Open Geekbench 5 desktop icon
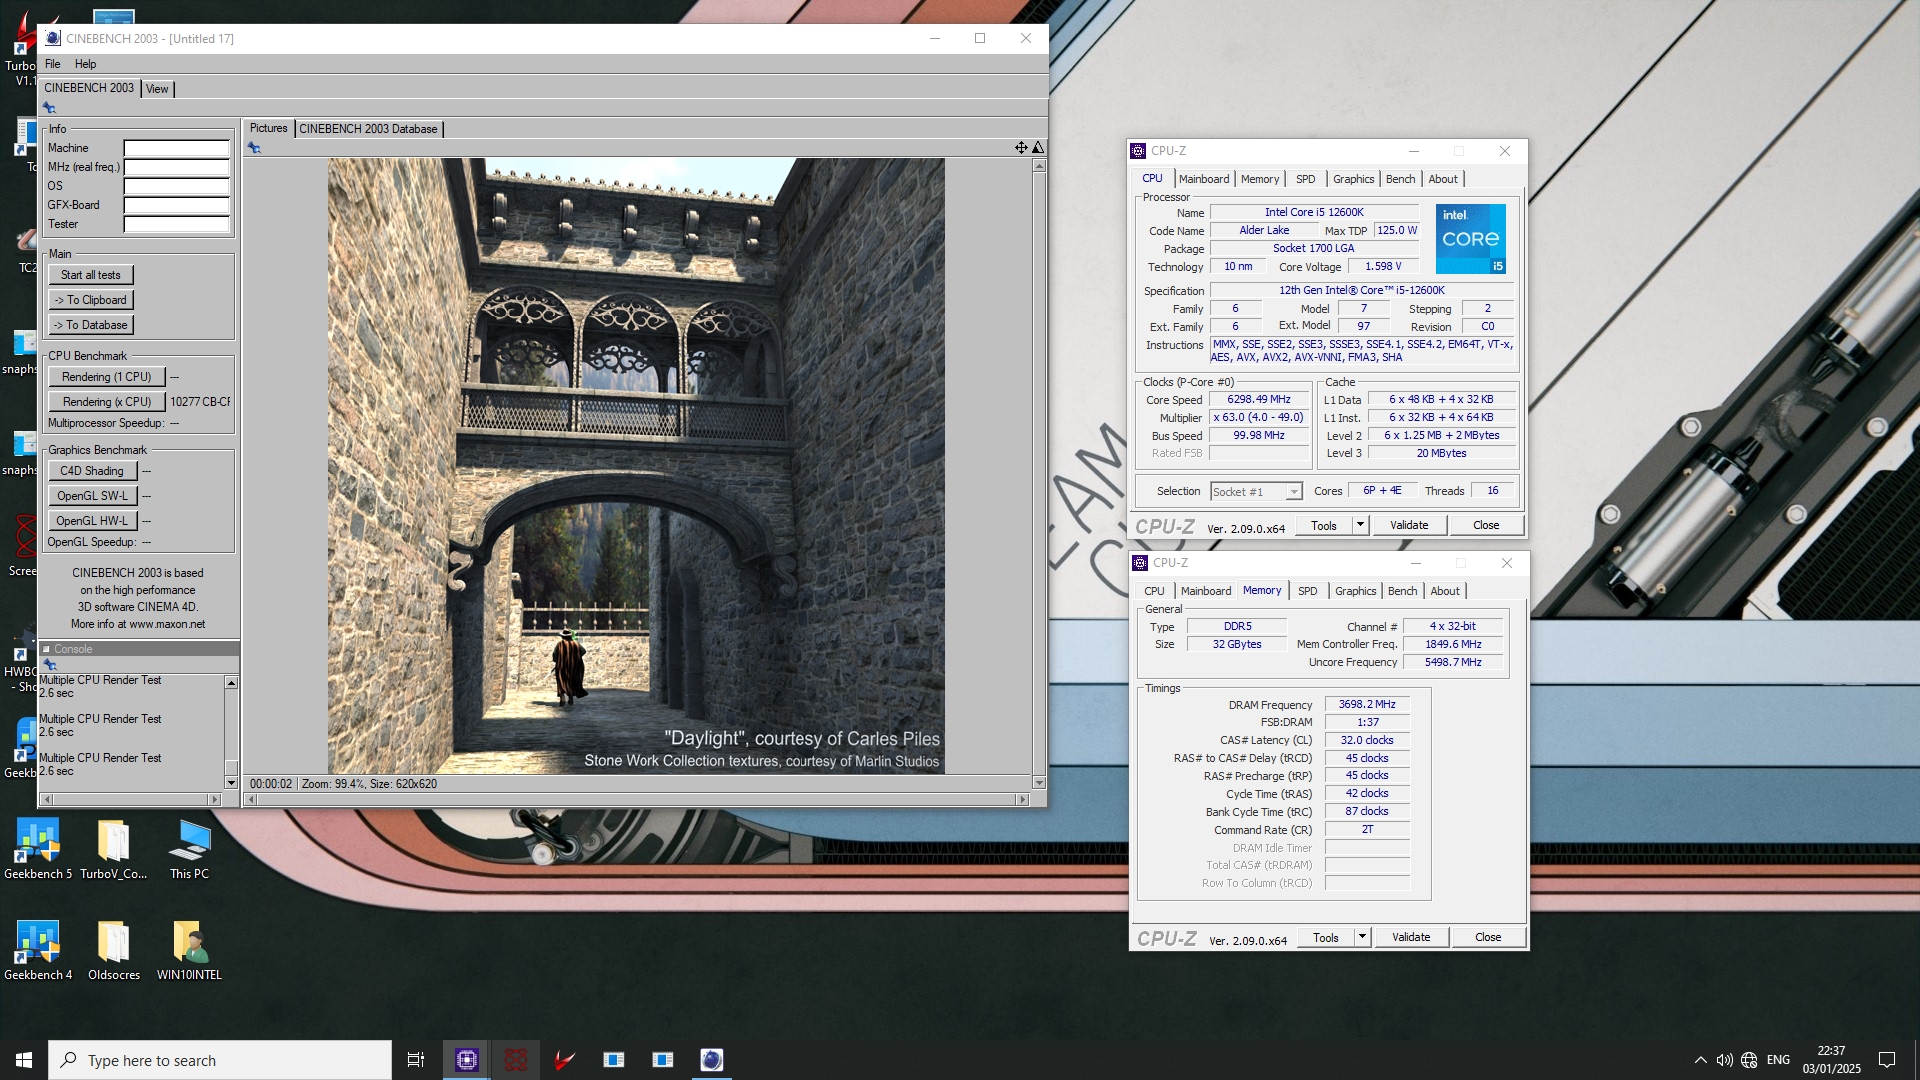This screenshot has height=1080, width=1920. 38,850
